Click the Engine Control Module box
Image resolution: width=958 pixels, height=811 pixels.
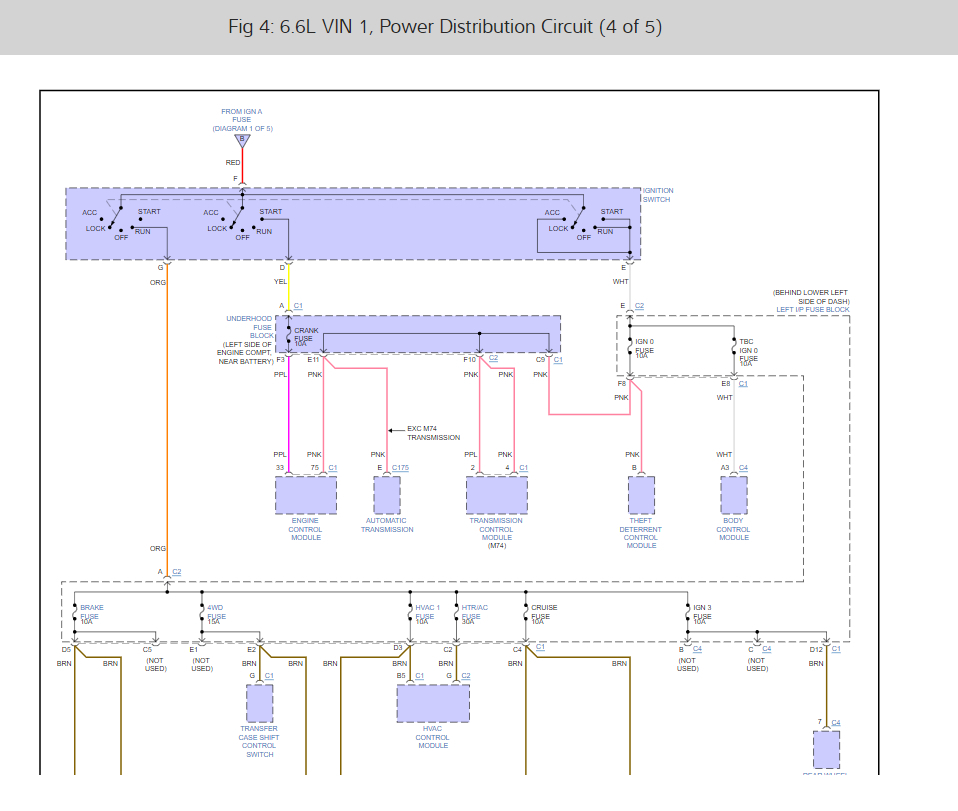(305, 495)
